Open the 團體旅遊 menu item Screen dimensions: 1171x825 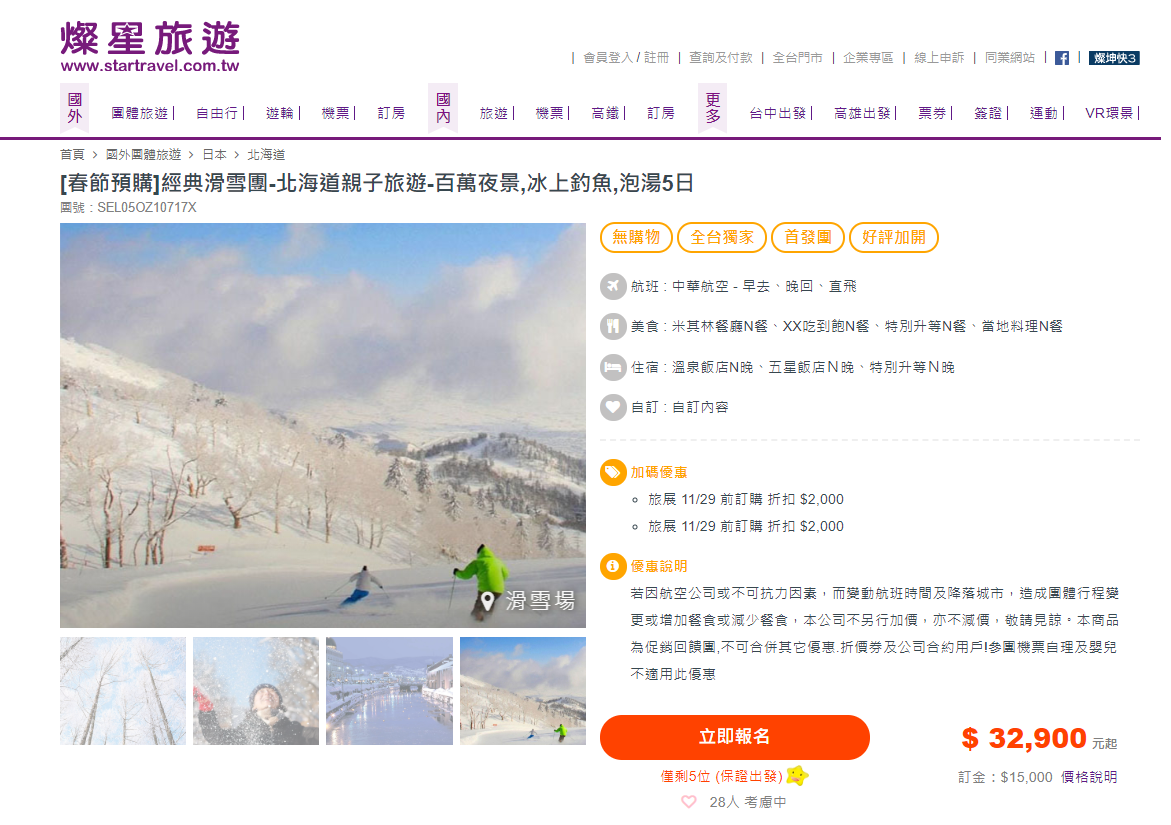[x=140, y=113]
